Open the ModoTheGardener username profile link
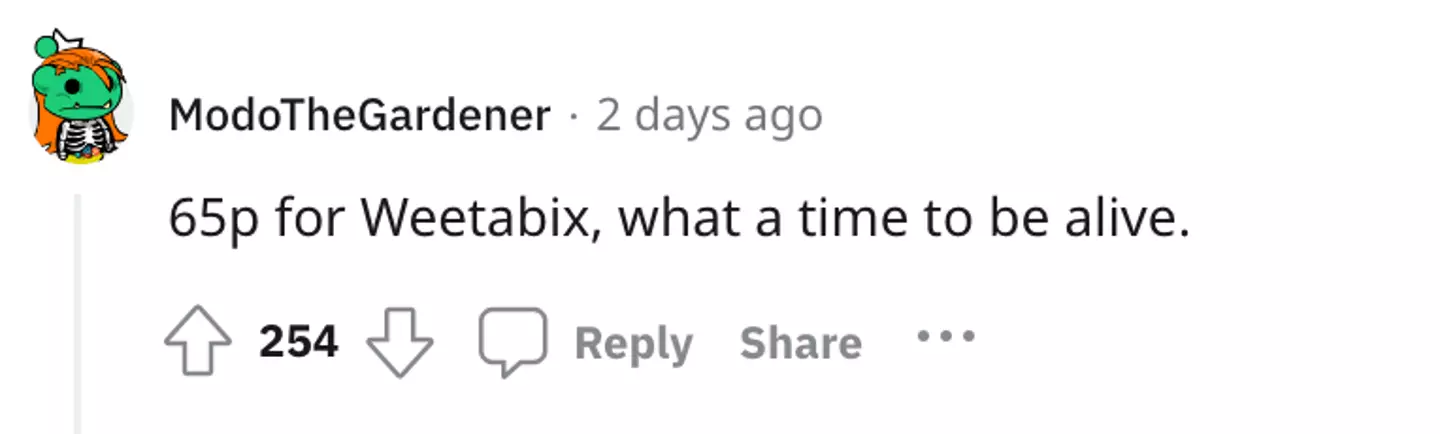 (x=360, y=117)
